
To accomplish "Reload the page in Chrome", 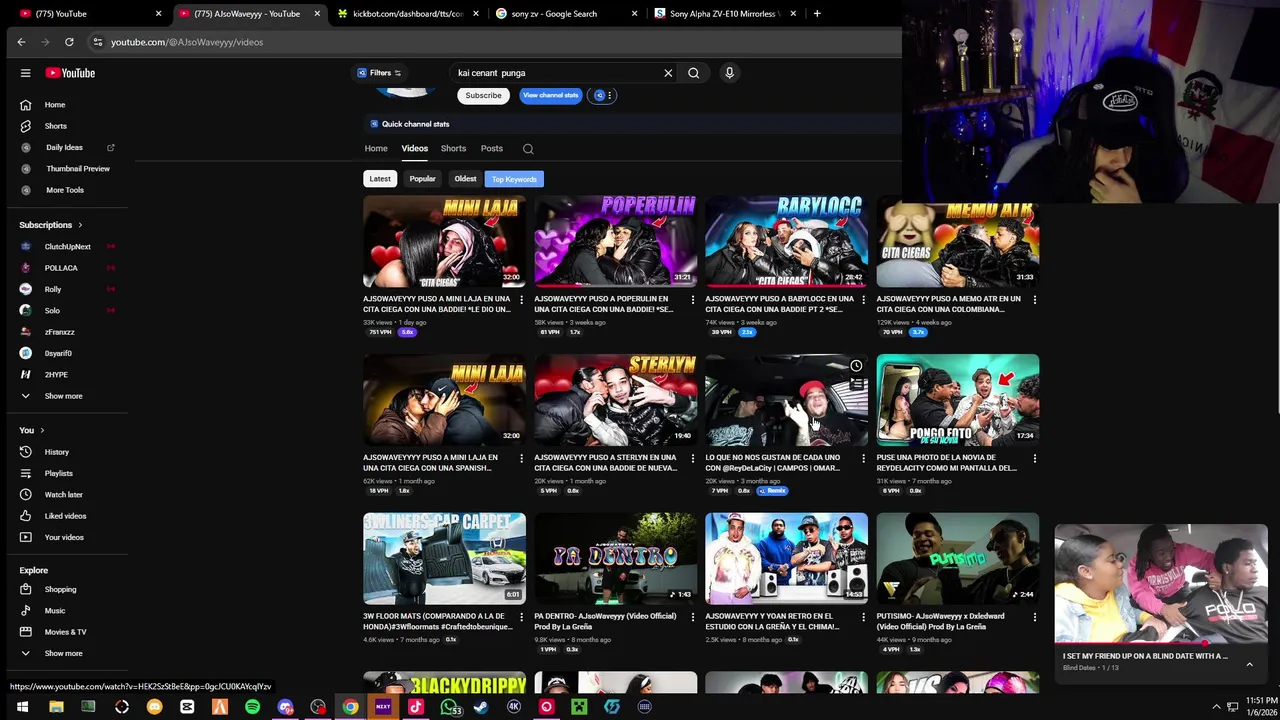I will [69, 42].
